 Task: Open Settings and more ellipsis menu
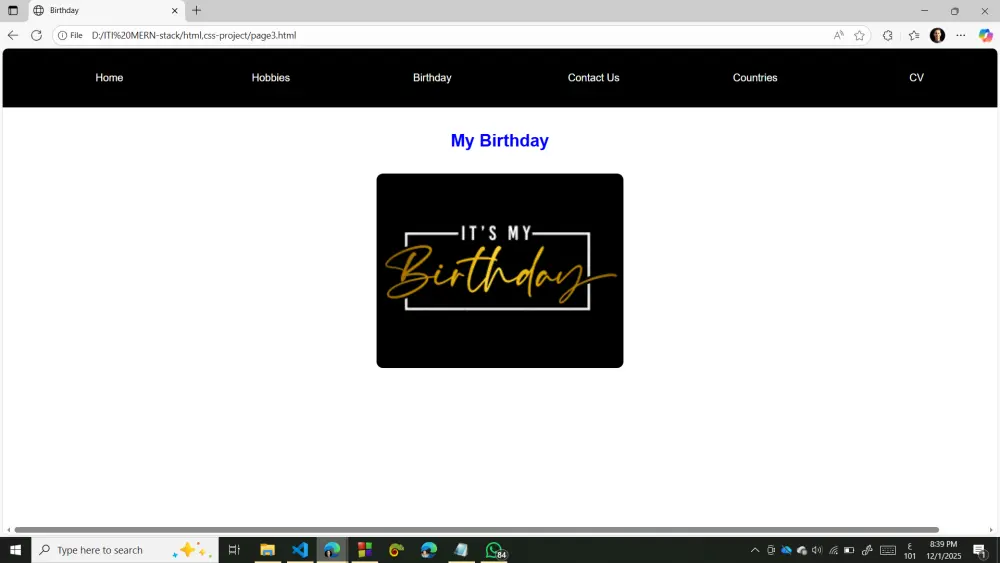coord(960,36)
